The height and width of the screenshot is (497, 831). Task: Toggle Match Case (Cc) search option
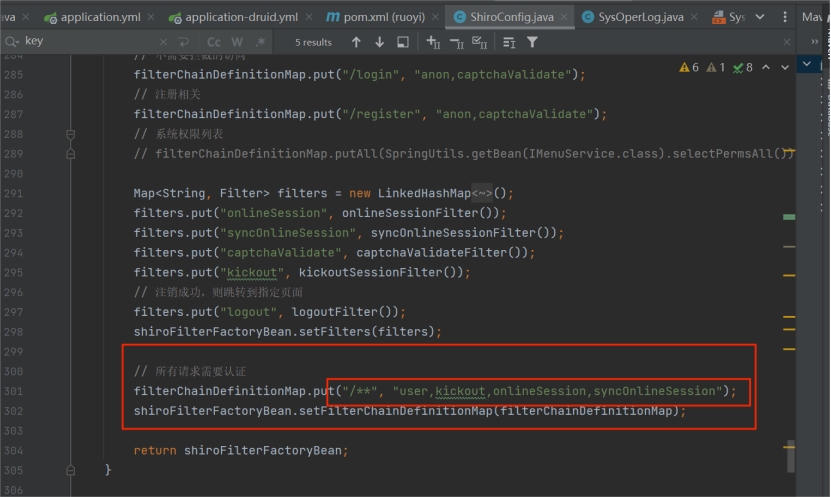point(213,42)
